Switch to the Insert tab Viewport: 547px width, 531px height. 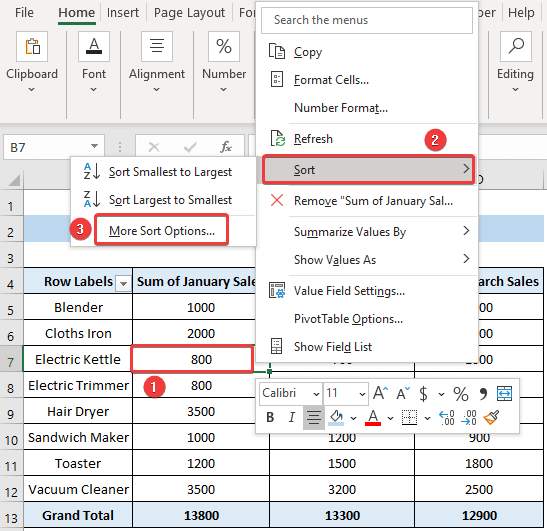tap(122, 13)
